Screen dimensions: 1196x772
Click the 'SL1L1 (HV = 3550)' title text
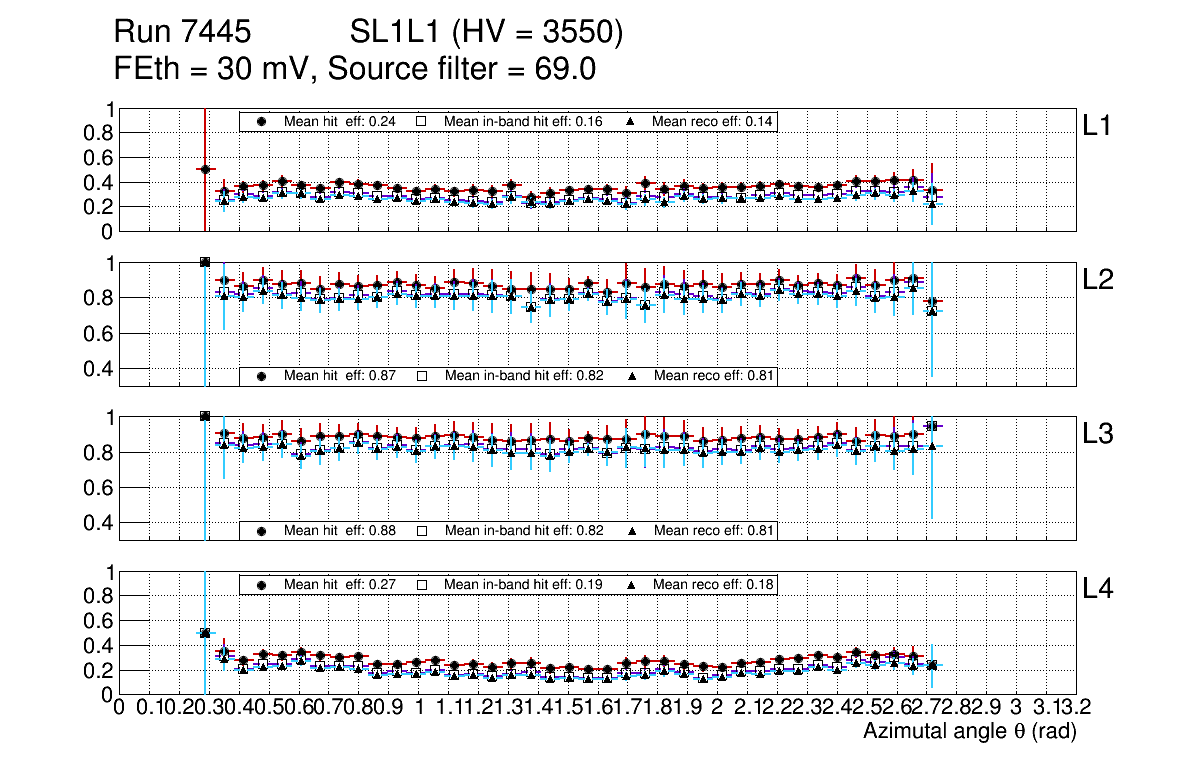point(486,33)
